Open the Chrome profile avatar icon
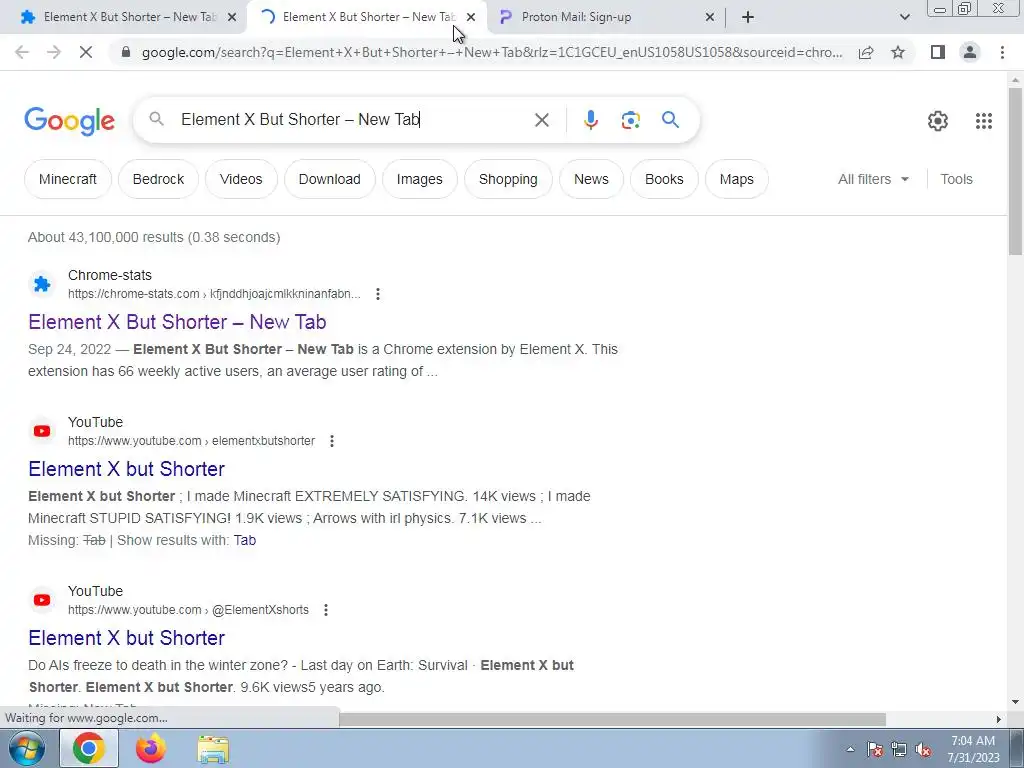This screenshot has width=1024, height=768. pos(970,52)
